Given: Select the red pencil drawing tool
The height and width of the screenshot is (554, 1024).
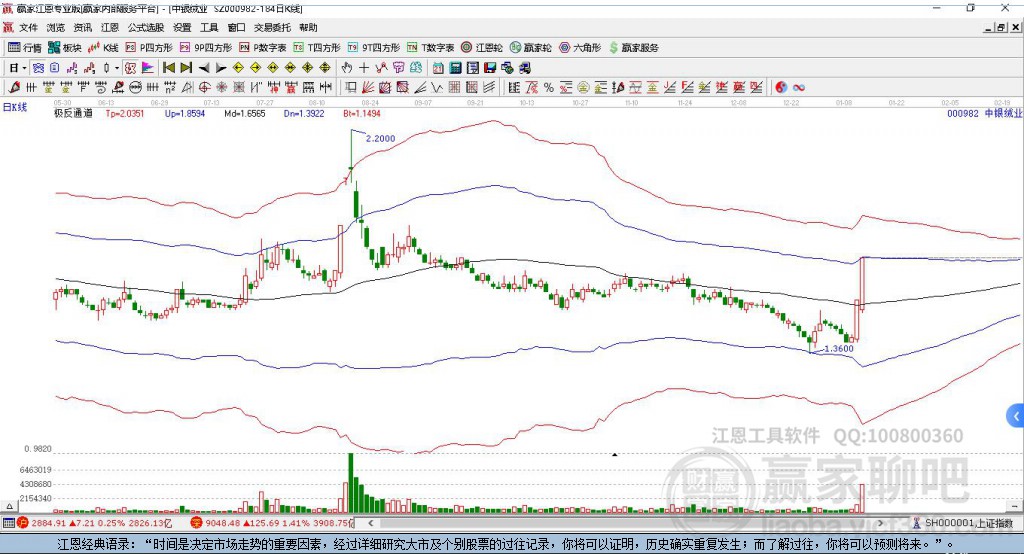Looking at the screenshot, I should (14, 87).
